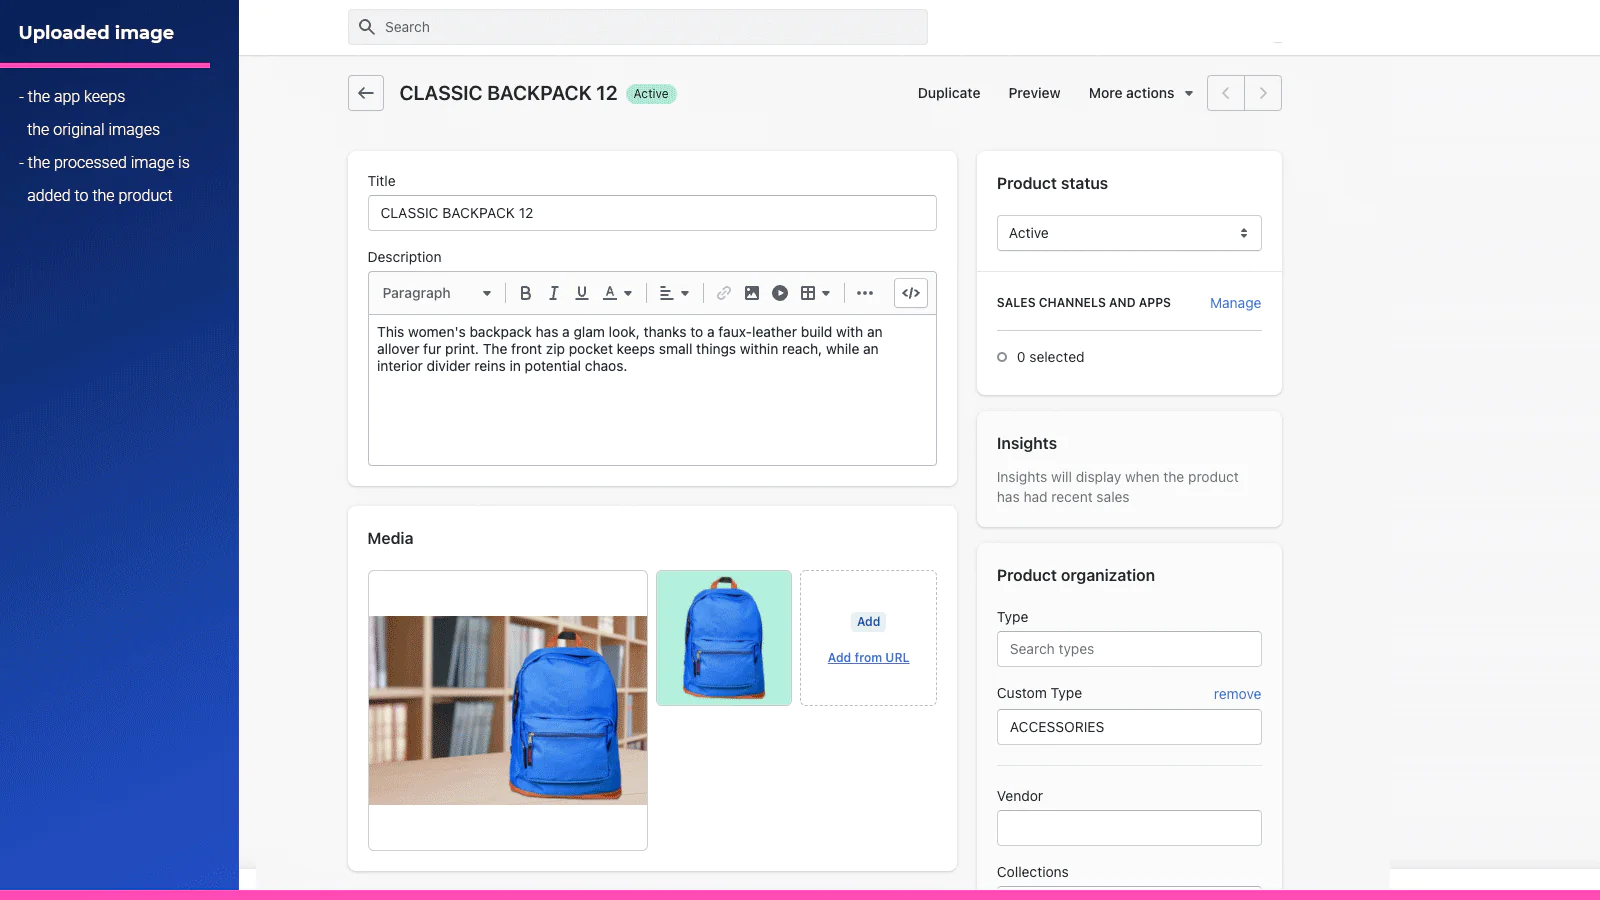Click the Search types input field
1600x900 pixels.
[x=1128, y=649]
